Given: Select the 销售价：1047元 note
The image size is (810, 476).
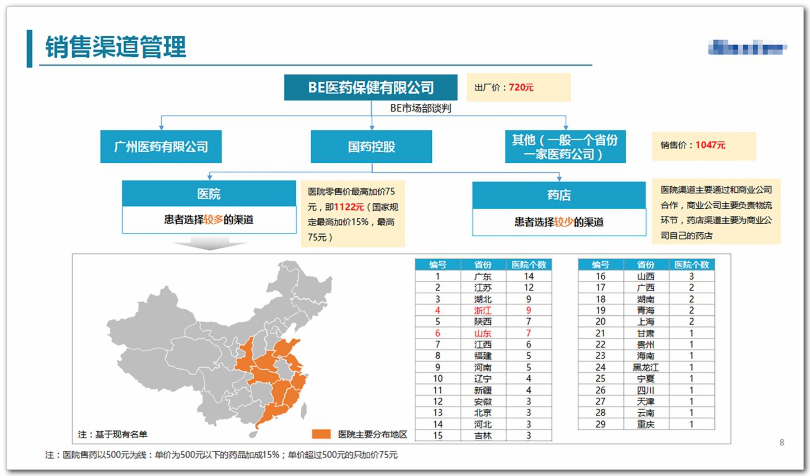Looking at the screenshot, I should coord(704,145).
